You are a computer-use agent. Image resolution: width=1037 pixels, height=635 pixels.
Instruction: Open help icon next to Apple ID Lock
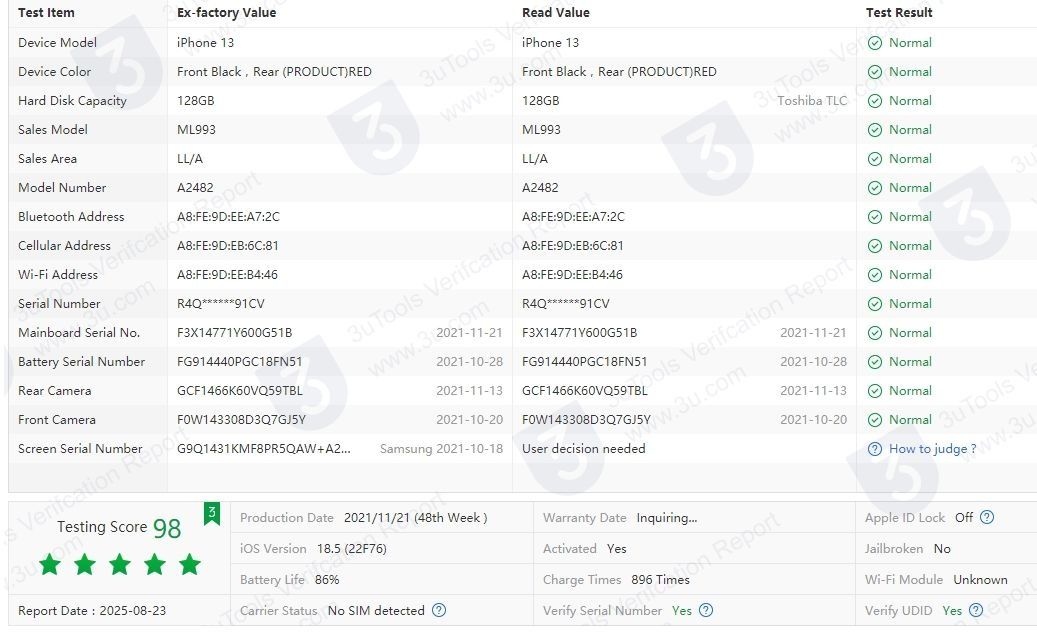(987, 517)
